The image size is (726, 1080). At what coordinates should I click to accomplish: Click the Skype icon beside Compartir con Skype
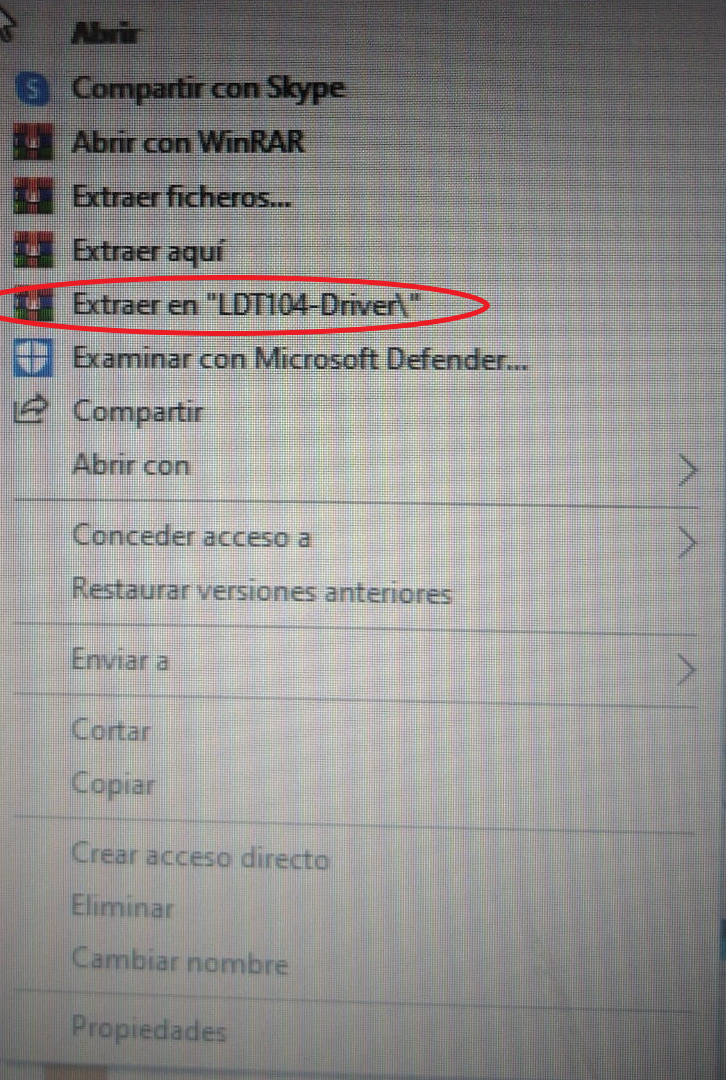pyautogui.click(x=32, y=89)
